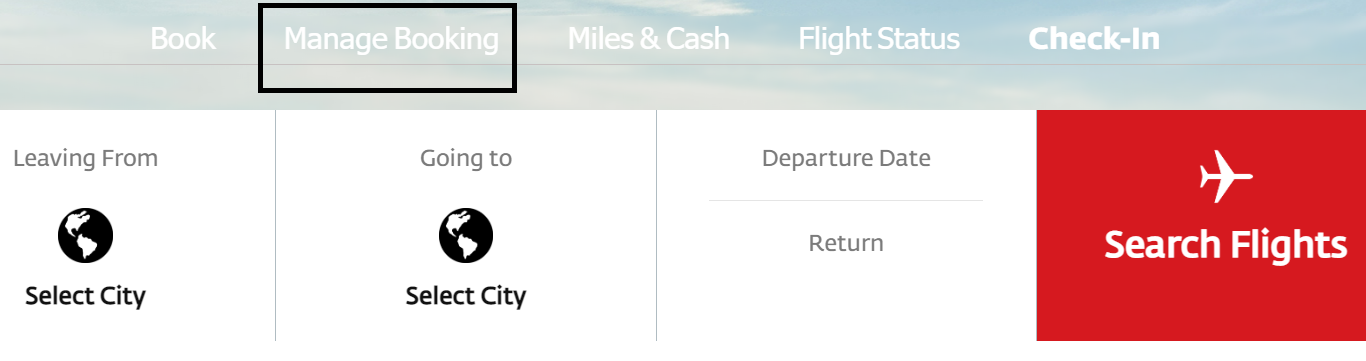Switch to the Manage Booking tab
Screen dimensions: 1366x361
click(x=391, y=39)
